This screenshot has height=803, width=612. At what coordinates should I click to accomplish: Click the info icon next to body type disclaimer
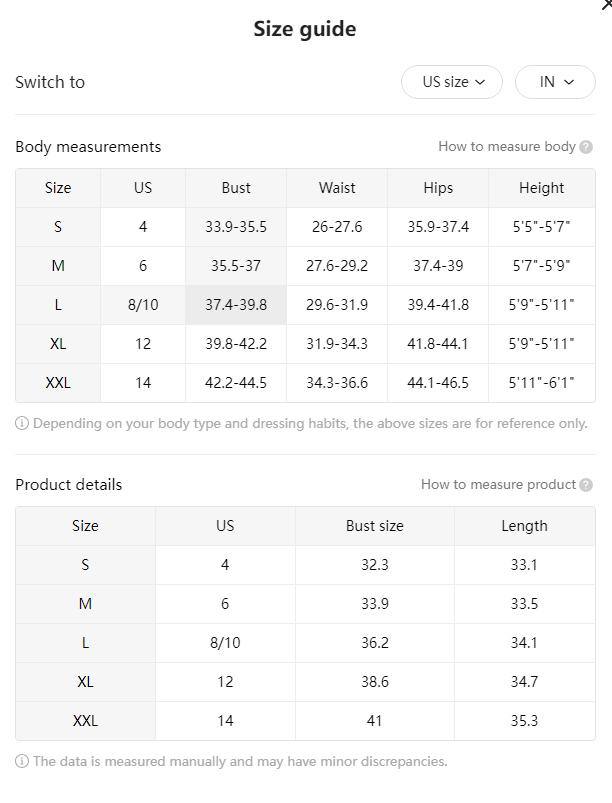(x=22, y=424)
